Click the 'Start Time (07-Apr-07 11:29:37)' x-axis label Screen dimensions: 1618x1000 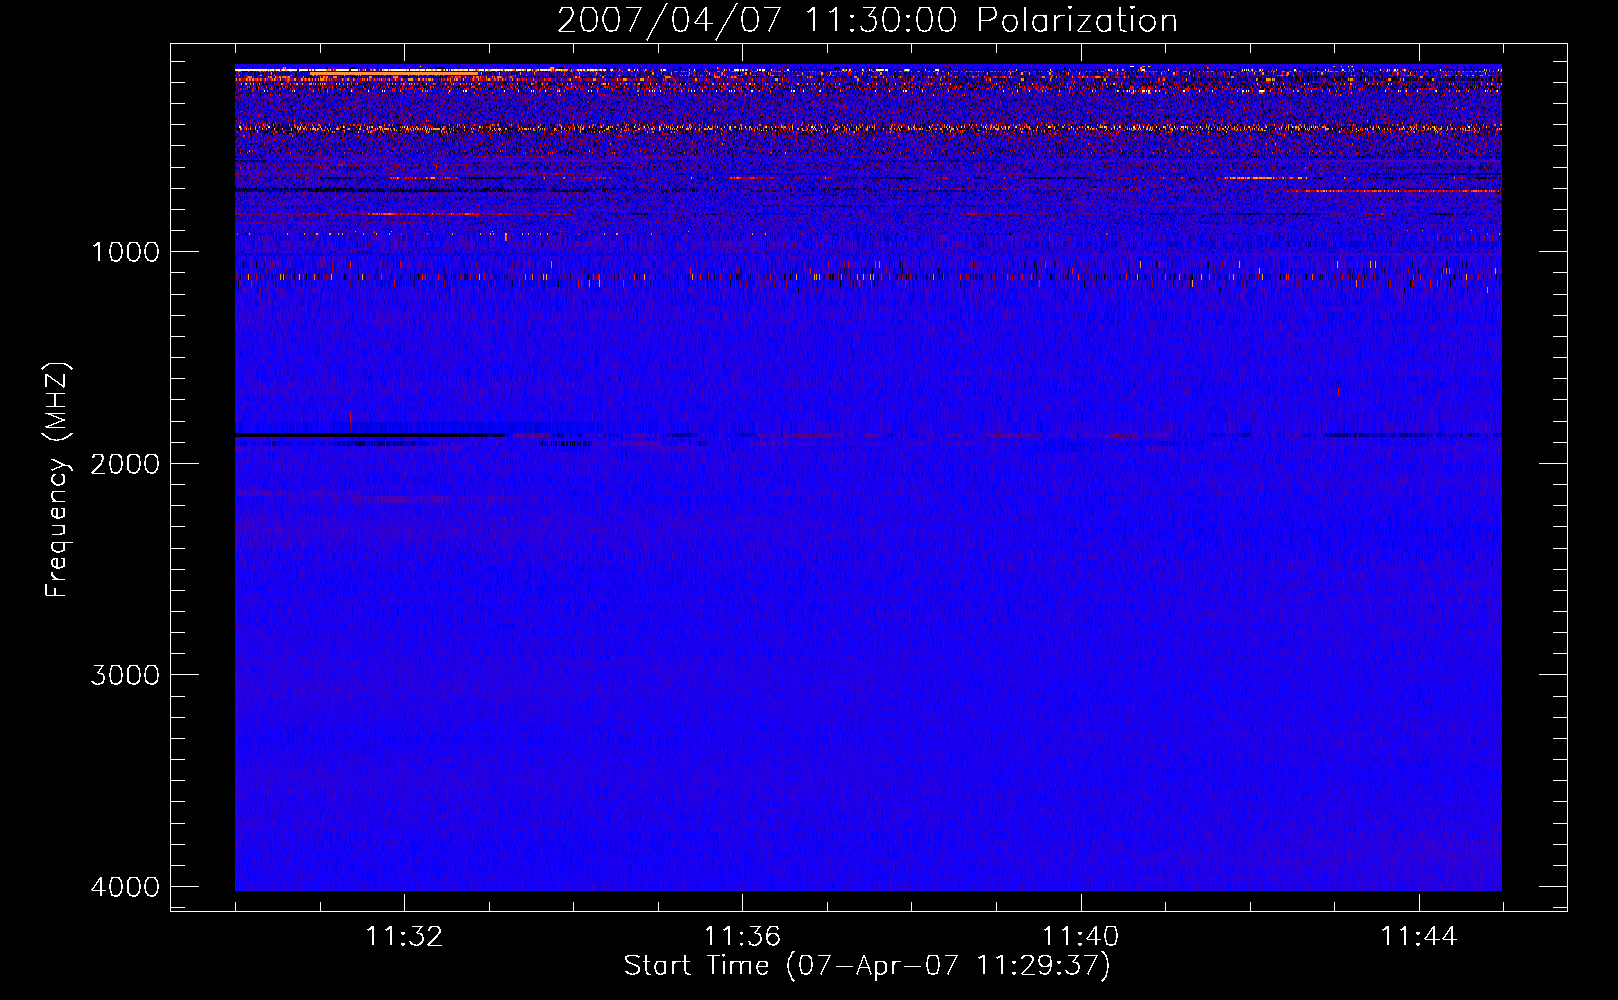coord(867,966)
